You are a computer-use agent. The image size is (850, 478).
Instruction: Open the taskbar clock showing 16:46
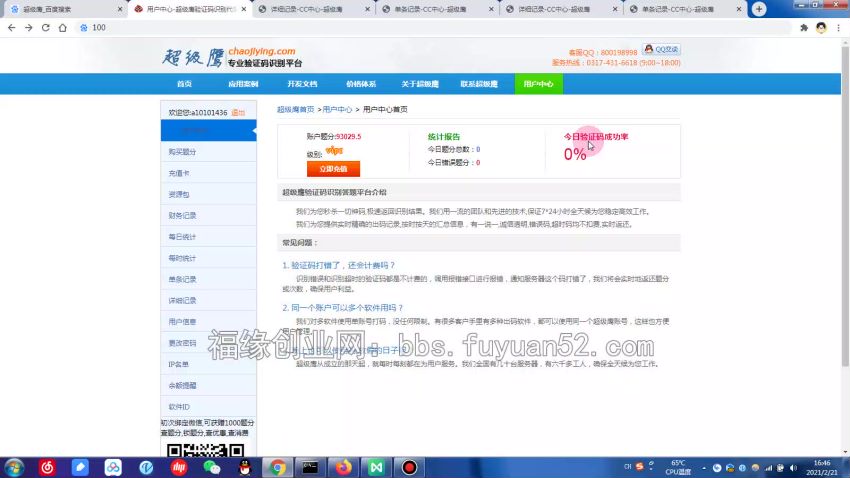(822, 468)
